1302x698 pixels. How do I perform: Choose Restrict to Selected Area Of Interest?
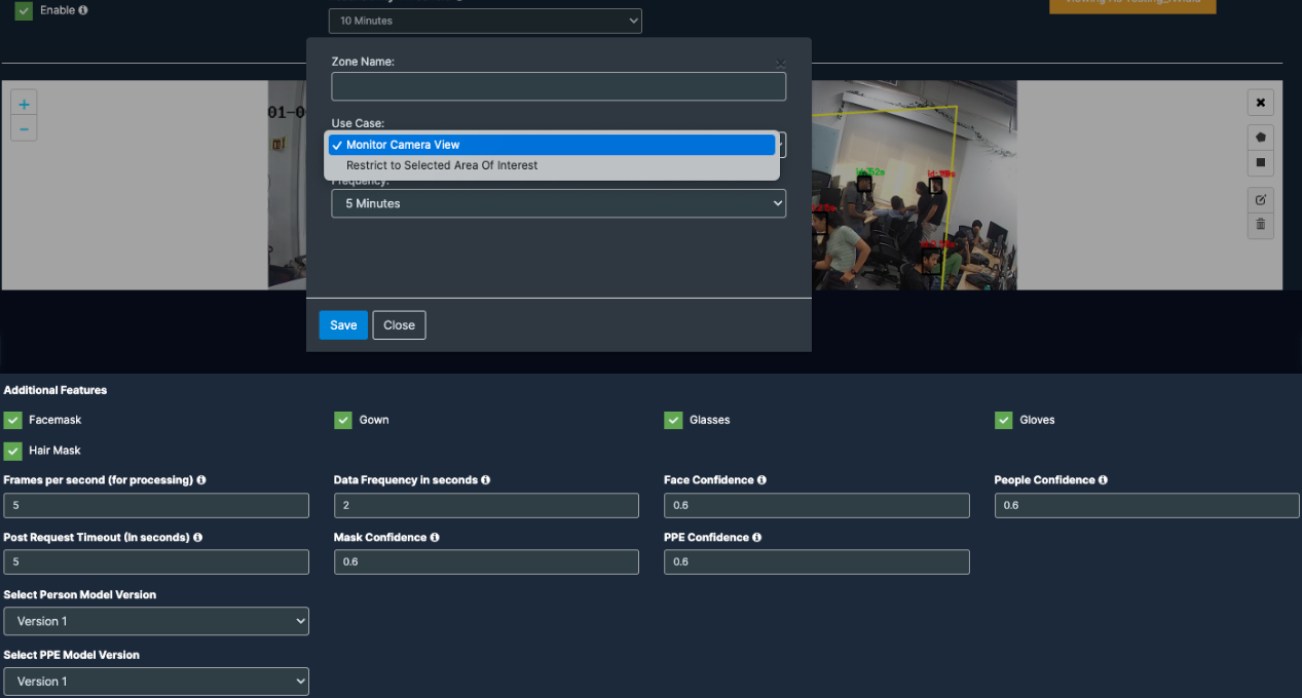click(x=552, y=166)
